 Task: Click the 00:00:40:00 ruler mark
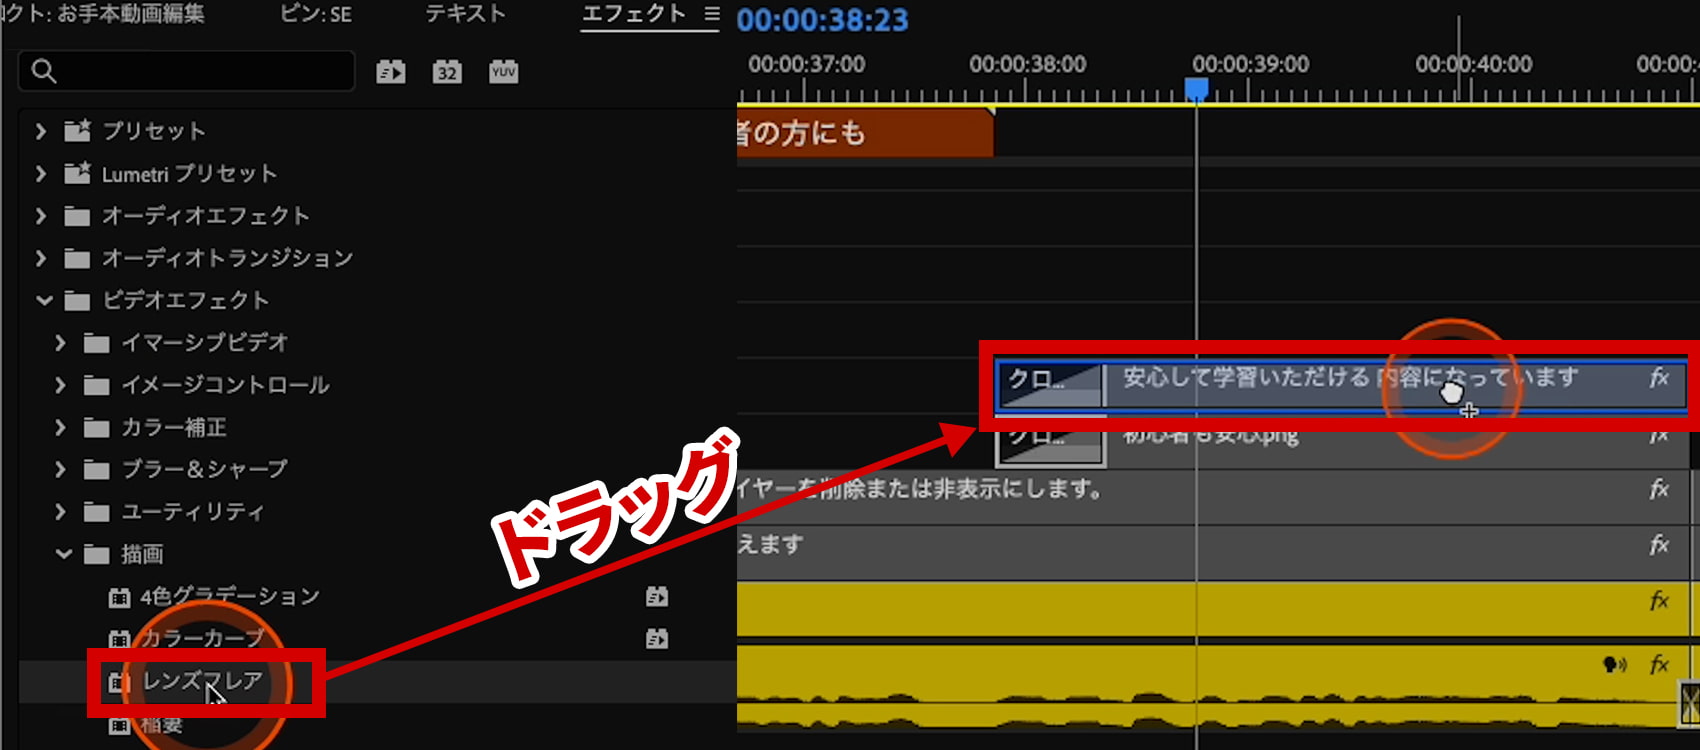pos(1474,64)
